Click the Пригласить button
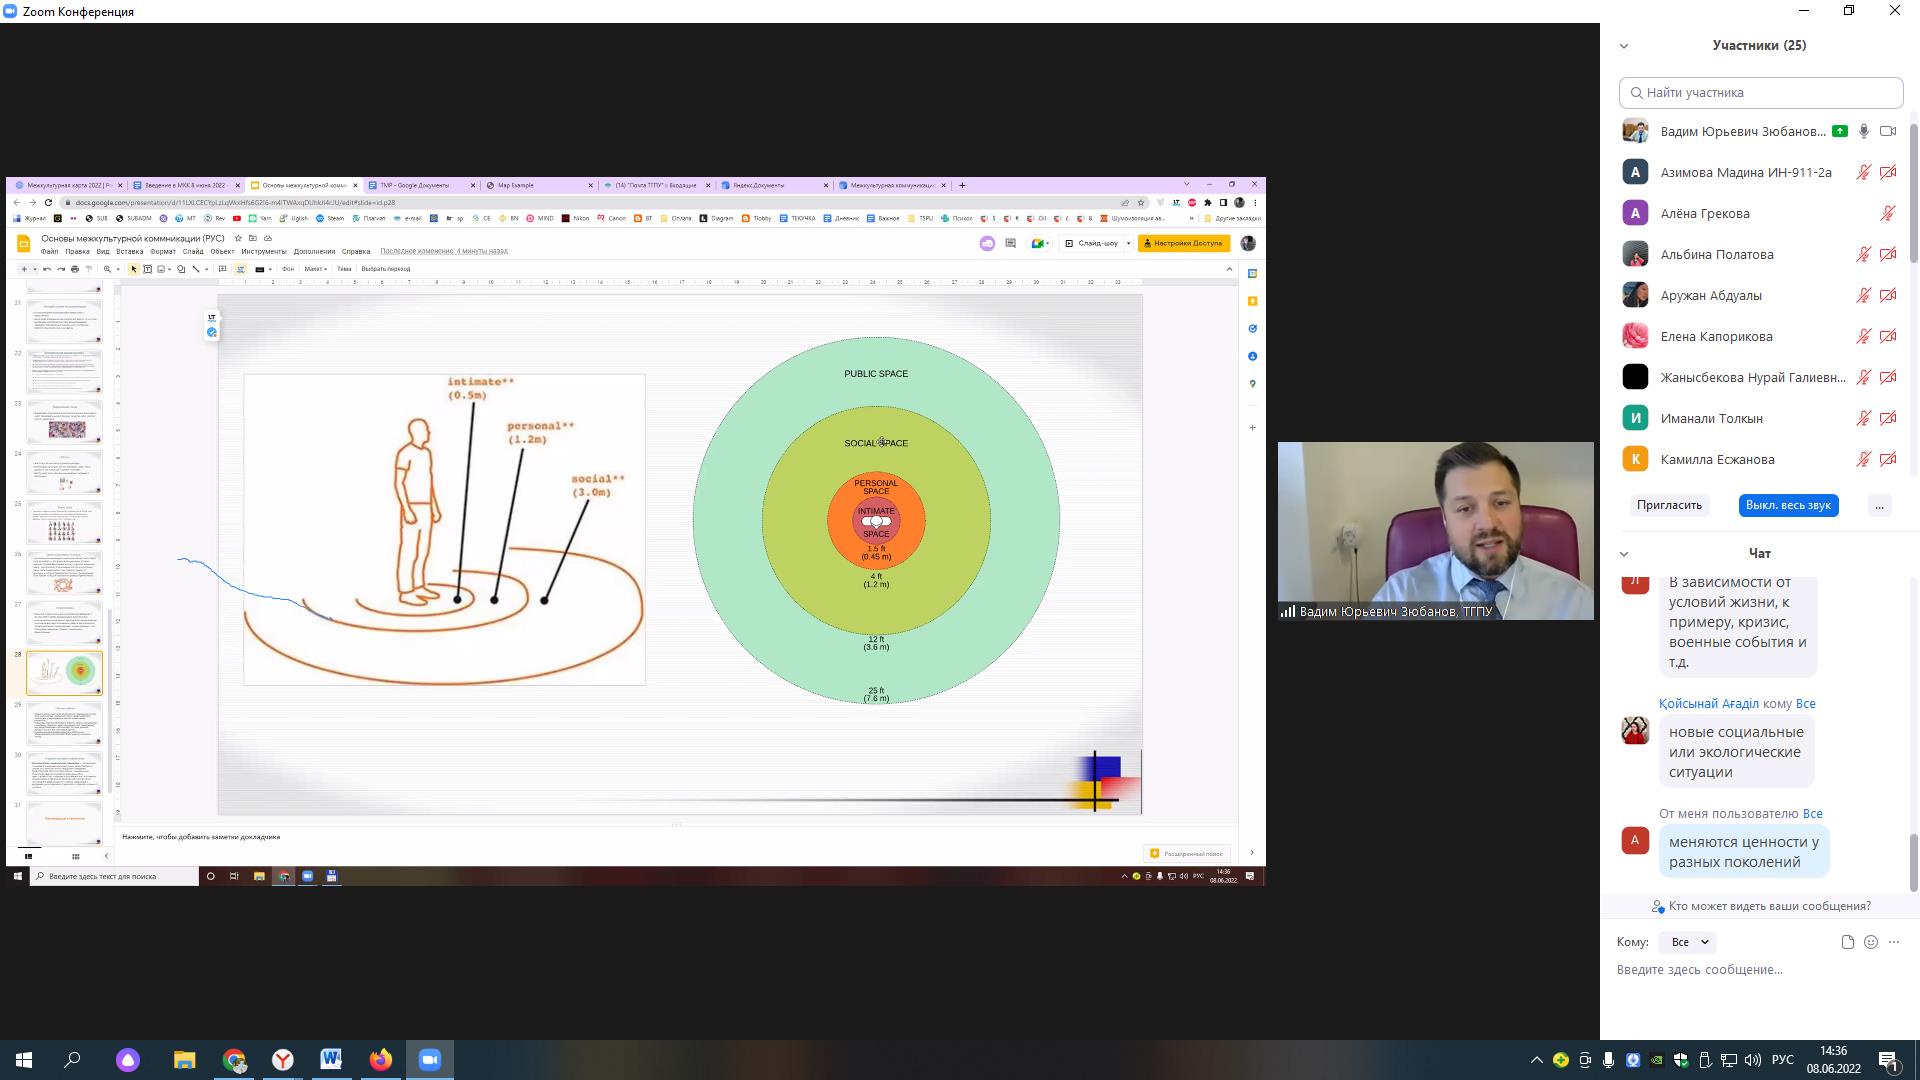This screenshot has height=1080, width=1920. 1669,505
